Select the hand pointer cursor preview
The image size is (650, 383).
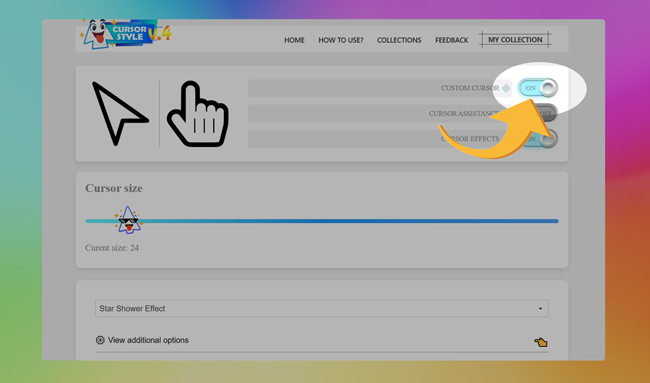pos(198,114)
